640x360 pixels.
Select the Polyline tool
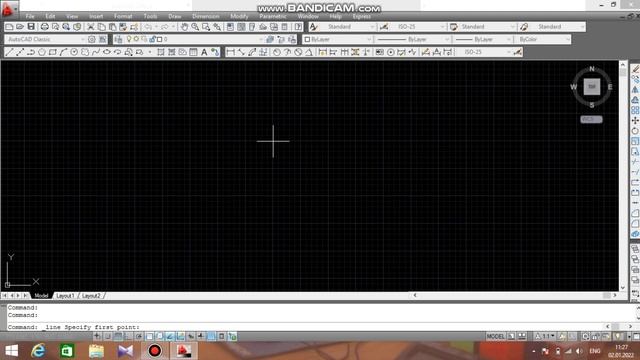pyautogui.click(x=31, y=52)
